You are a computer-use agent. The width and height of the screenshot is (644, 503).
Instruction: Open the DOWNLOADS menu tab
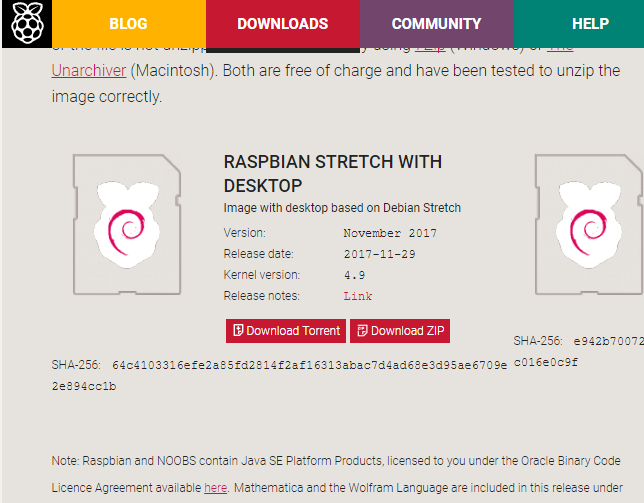click(283, 24)
